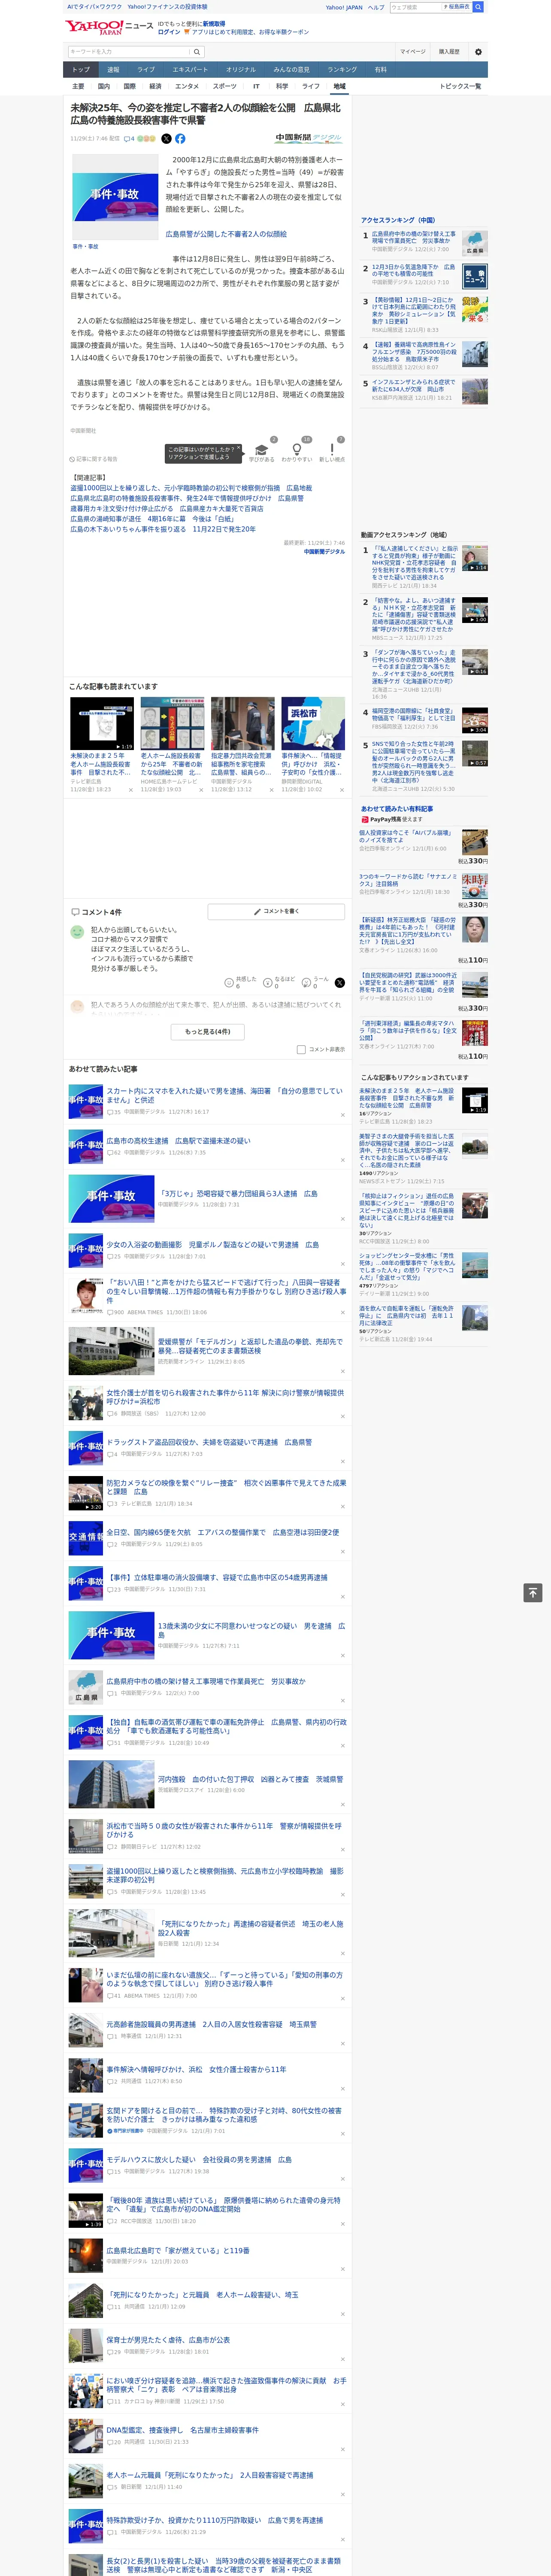Share article on Facebook
Viewport: 551px width, 2576px height.
tap(180, 139)
